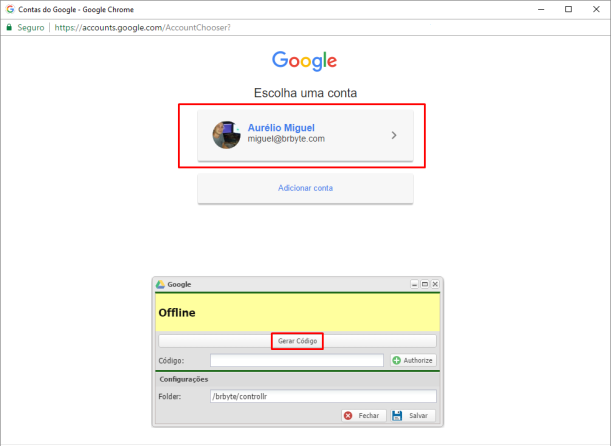Viewport: 611px width, 446px height.
Task: Maximize the Chrome browser window
Action: coord(568,8)
